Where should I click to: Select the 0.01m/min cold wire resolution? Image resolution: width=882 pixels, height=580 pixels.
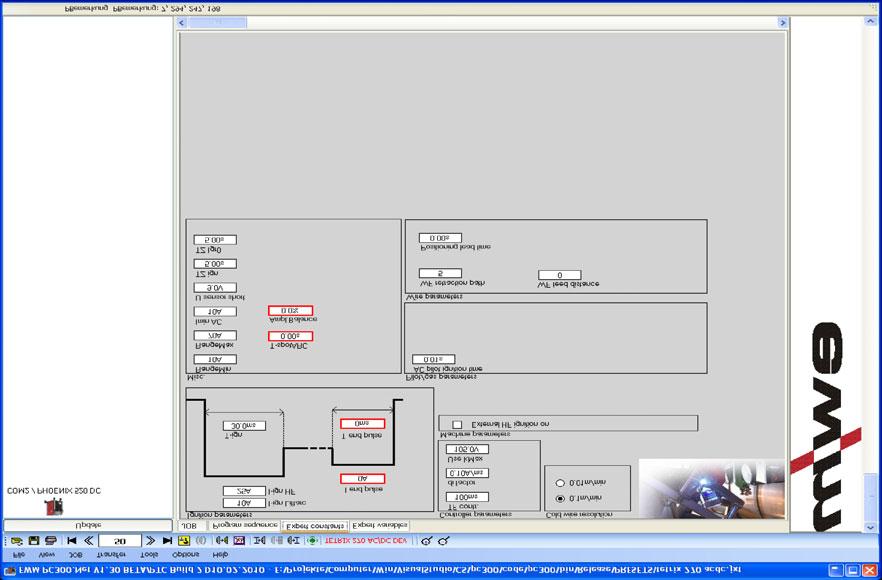tap(560, 483)
